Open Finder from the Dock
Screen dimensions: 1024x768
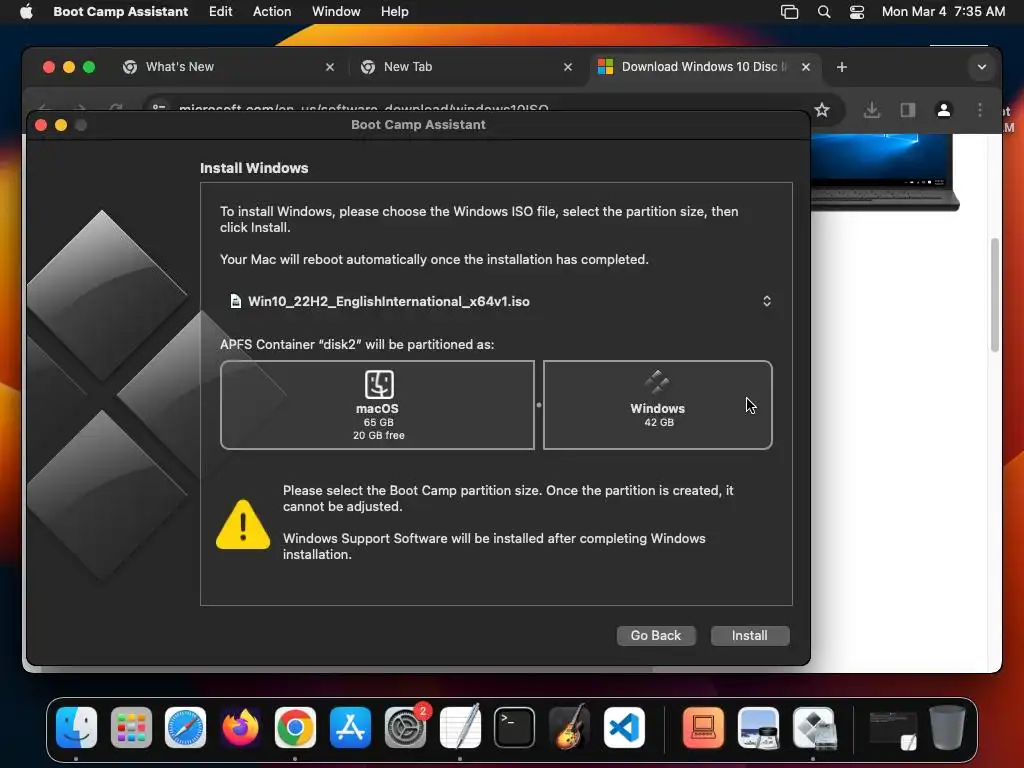pos(76,727)
